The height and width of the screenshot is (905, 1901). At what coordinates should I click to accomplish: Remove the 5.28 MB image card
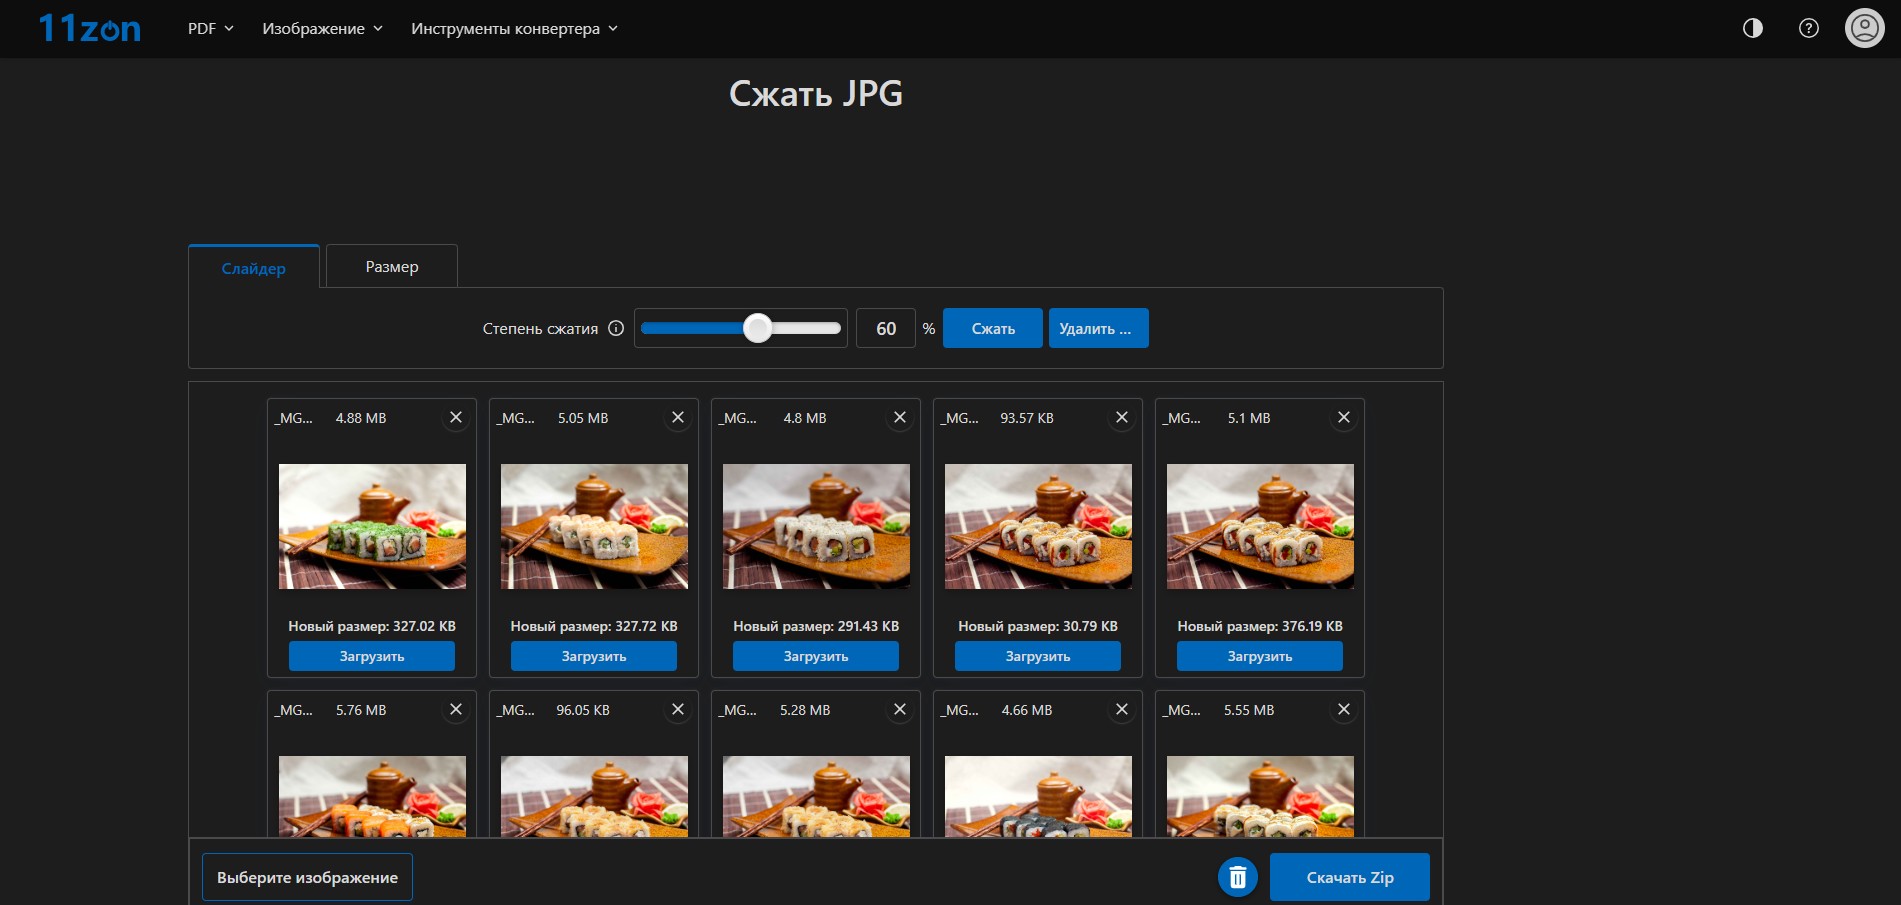[900, 710]
